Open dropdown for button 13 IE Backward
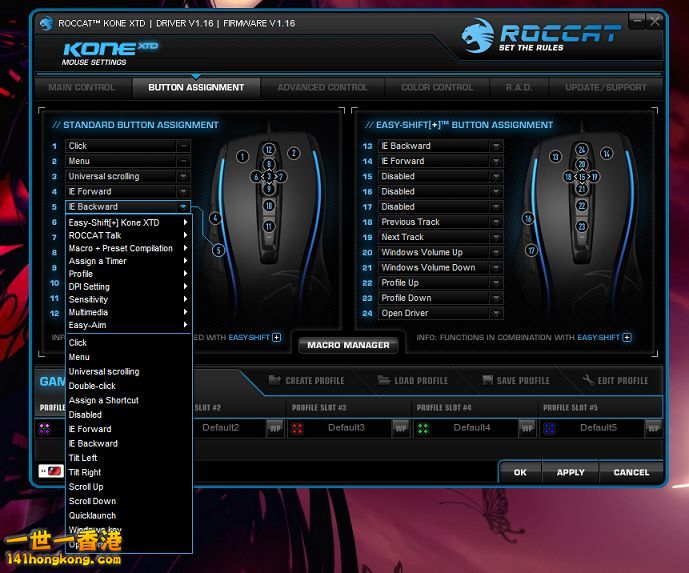Image resolution: width=689 pixels, height=573 pixels. click(x=496, y=146)
